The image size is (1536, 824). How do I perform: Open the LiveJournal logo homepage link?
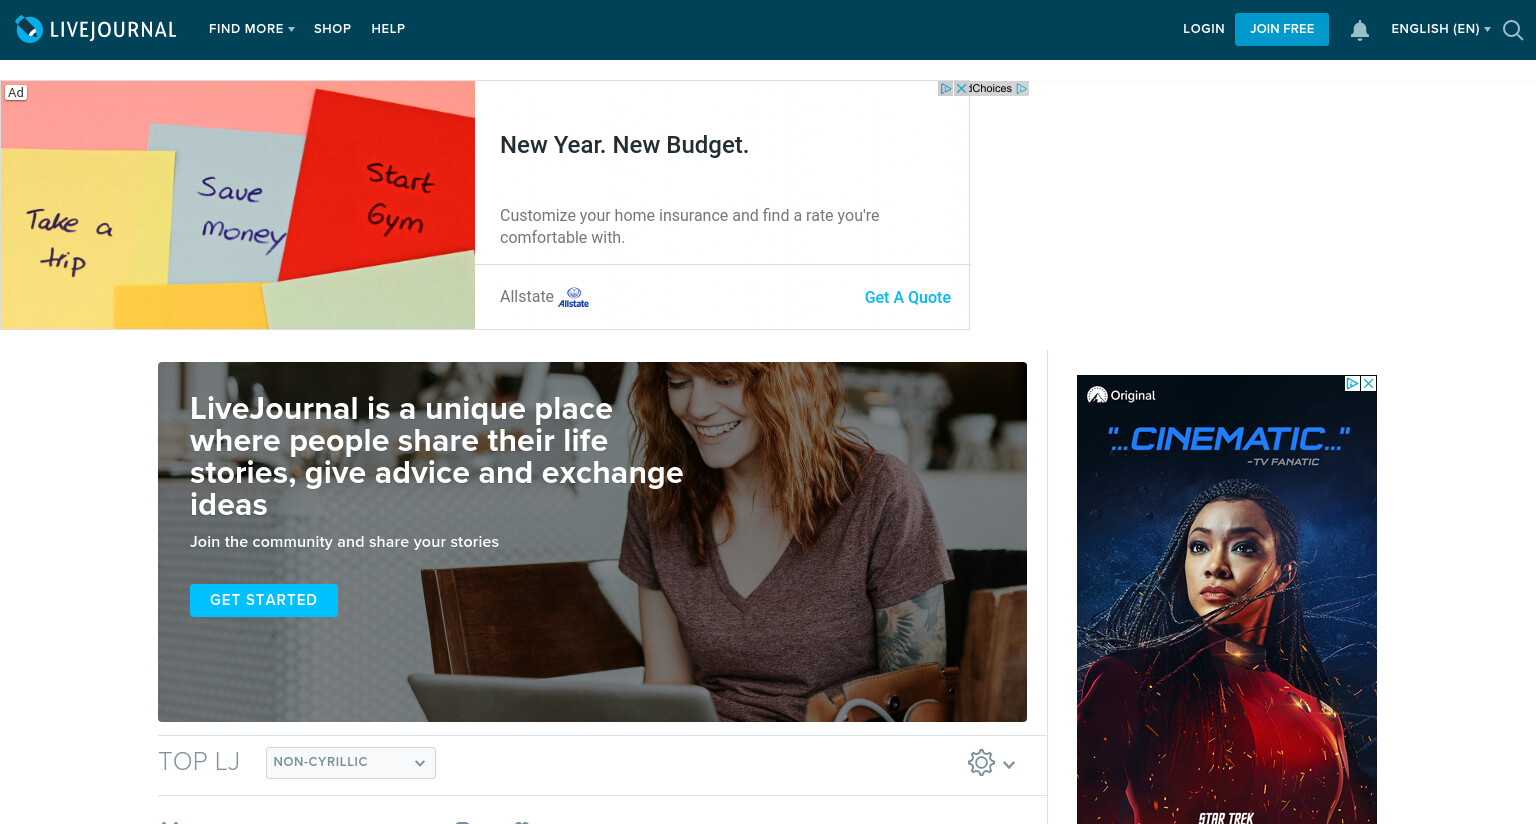(x=96, y=29)
